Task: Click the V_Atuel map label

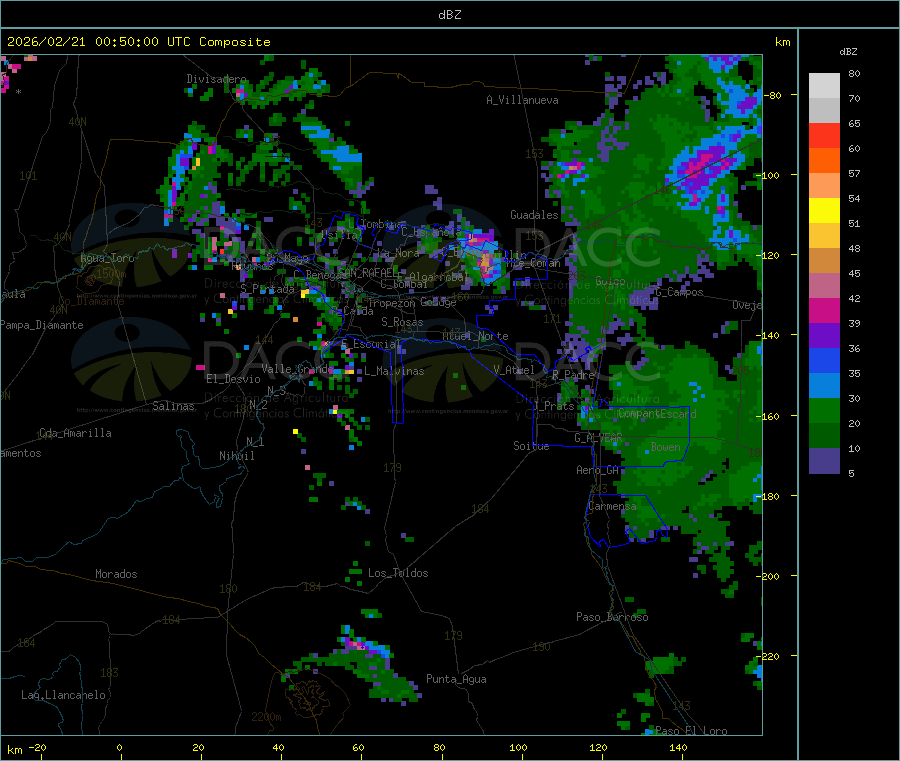Action: click(x=514, y=370)
